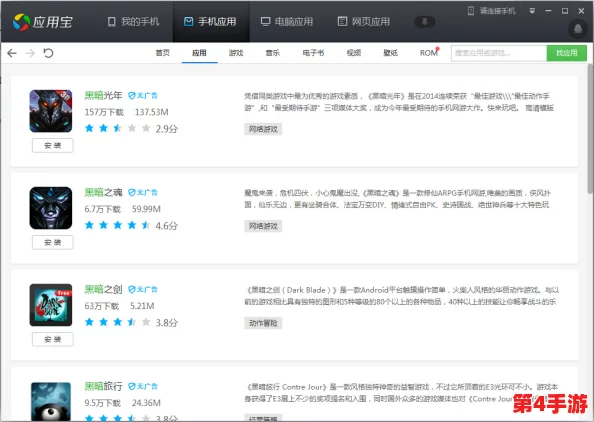Open the 网页应用 tab
This screenshot has height=422, width=594.
click(x=364, y=22)
